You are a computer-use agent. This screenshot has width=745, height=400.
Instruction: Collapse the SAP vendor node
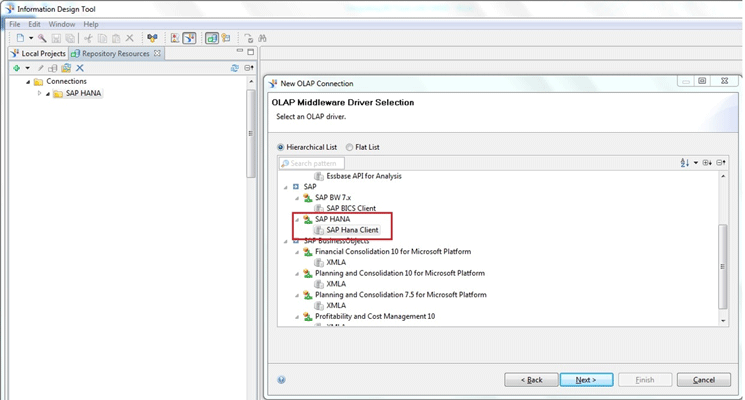(x=286, y=187)
